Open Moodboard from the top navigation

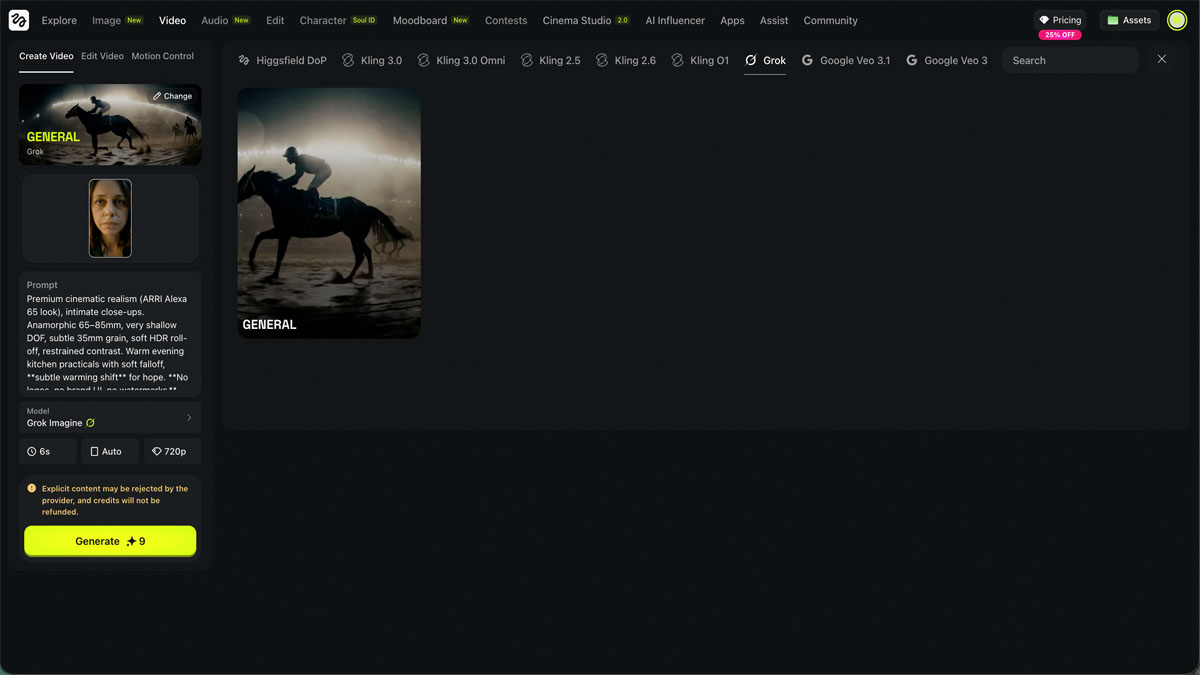point(419,20)
